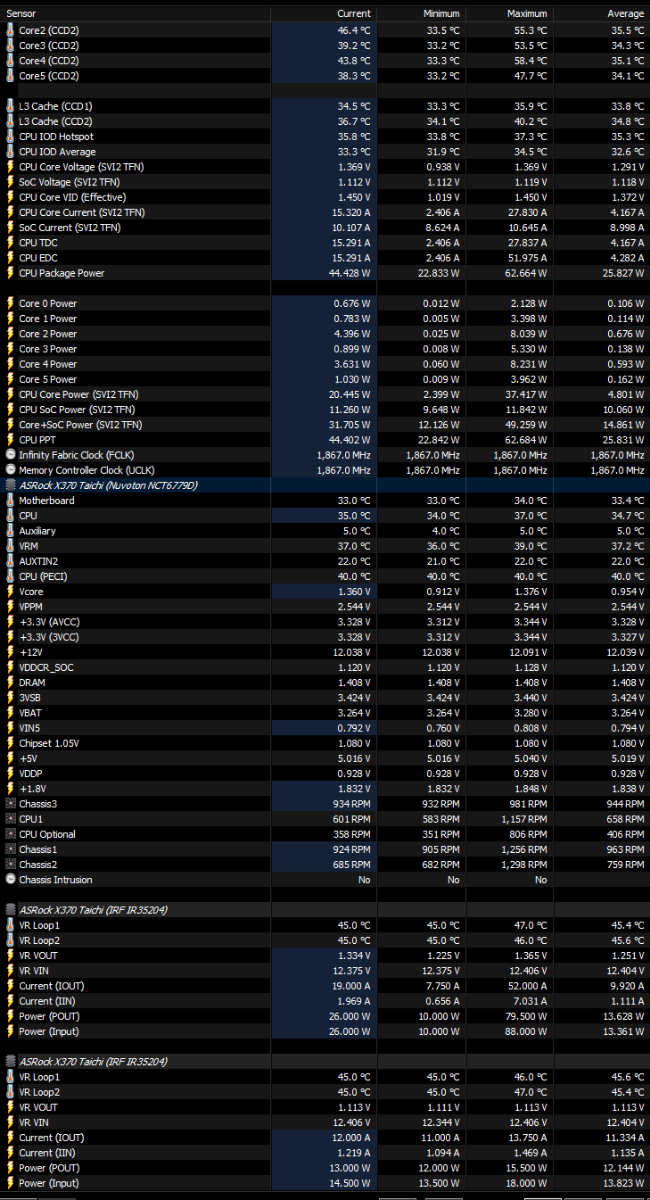Click the Core3 (CCD2) thermometer icon
This screenshot has height=1200, width=650.
[x=11, y=45]
